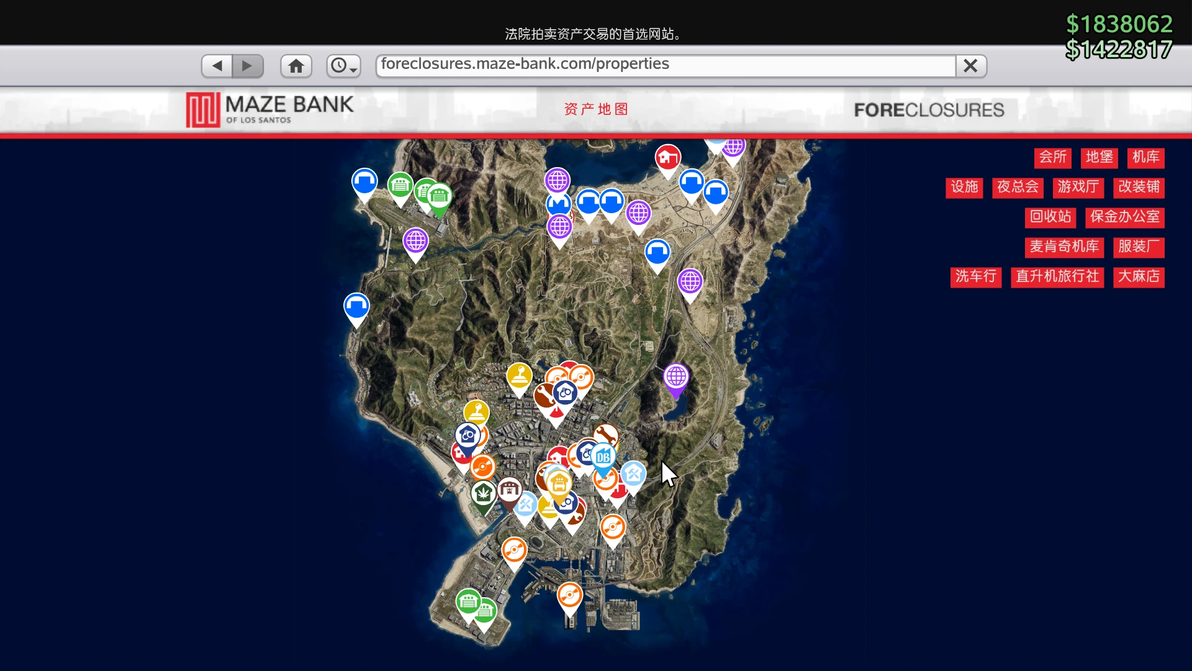This screenshot has height=671, width=1192.
Task: Select the light blue salvage yard marker near the cursor
Action: (x=632, y=476)
